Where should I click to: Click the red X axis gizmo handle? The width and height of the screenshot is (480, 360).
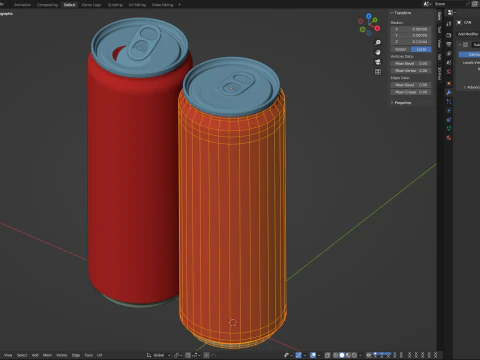coord(377,28)
